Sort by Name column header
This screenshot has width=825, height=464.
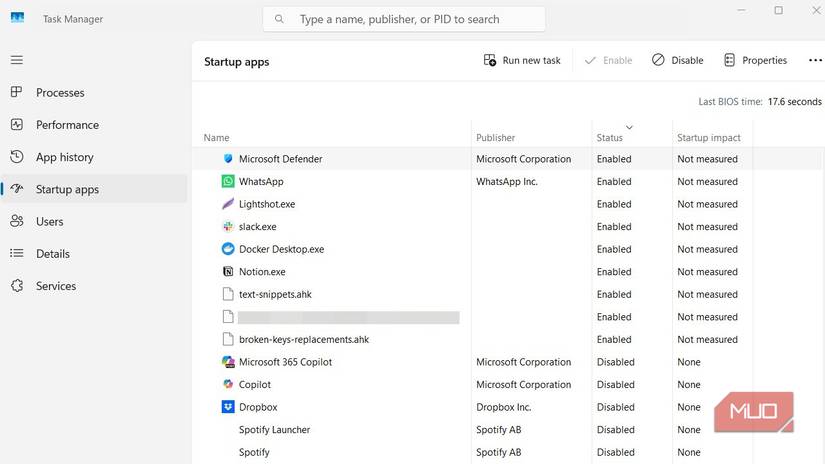pyautogui.click(x=216, y=137)
